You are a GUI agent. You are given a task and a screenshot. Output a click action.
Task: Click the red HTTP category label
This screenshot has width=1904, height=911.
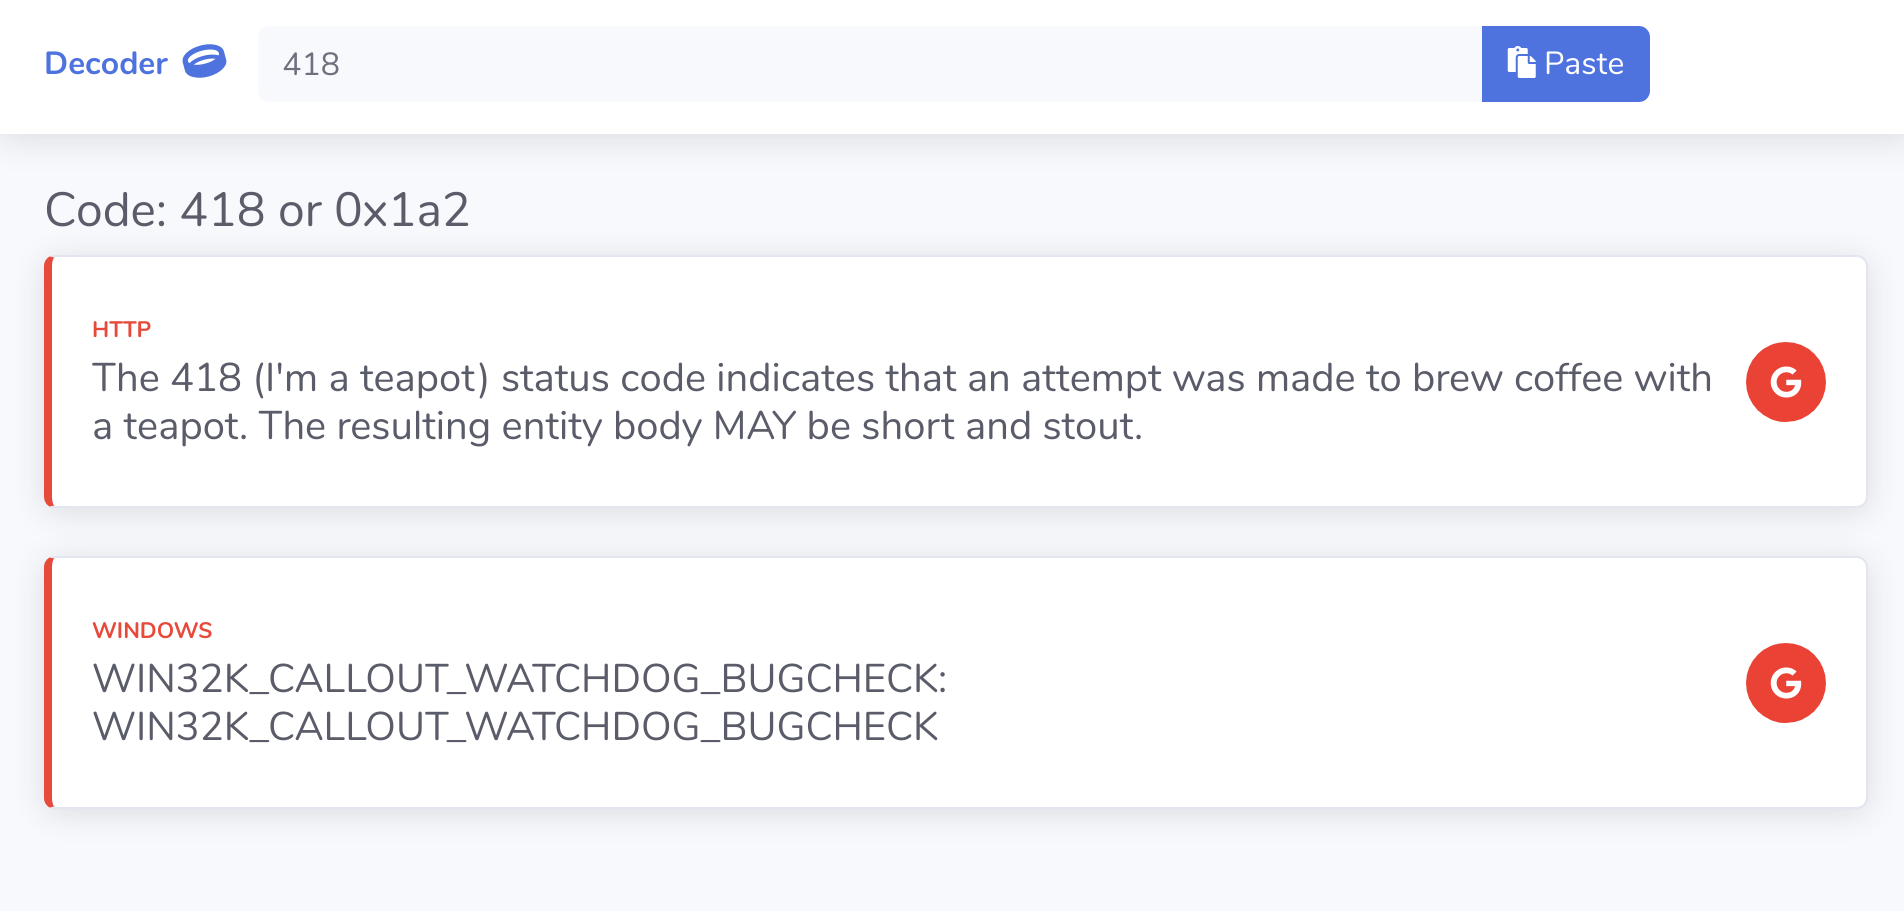point(121,329)
